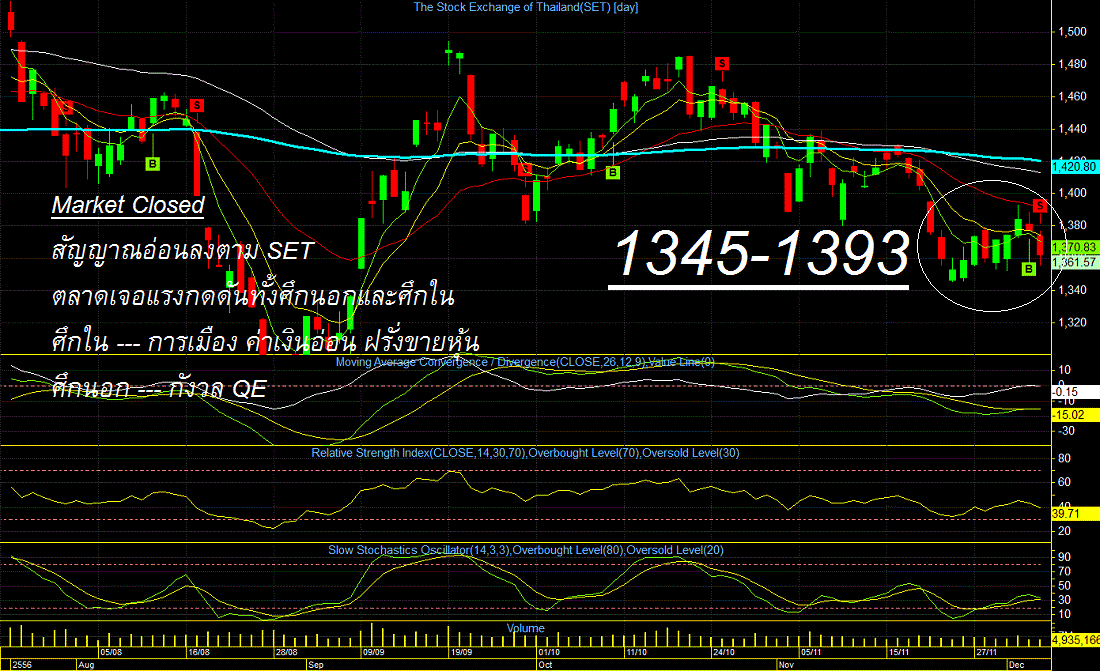The image size is (1100, 671).
Task: Click the 1,500 price axis label
Action: 1073,32
